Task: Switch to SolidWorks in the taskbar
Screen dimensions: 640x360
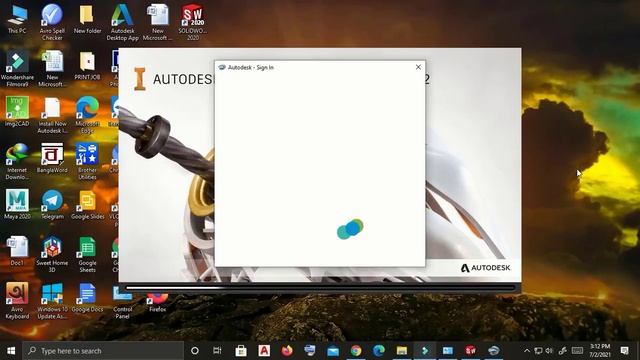Action: coord(471,351)
